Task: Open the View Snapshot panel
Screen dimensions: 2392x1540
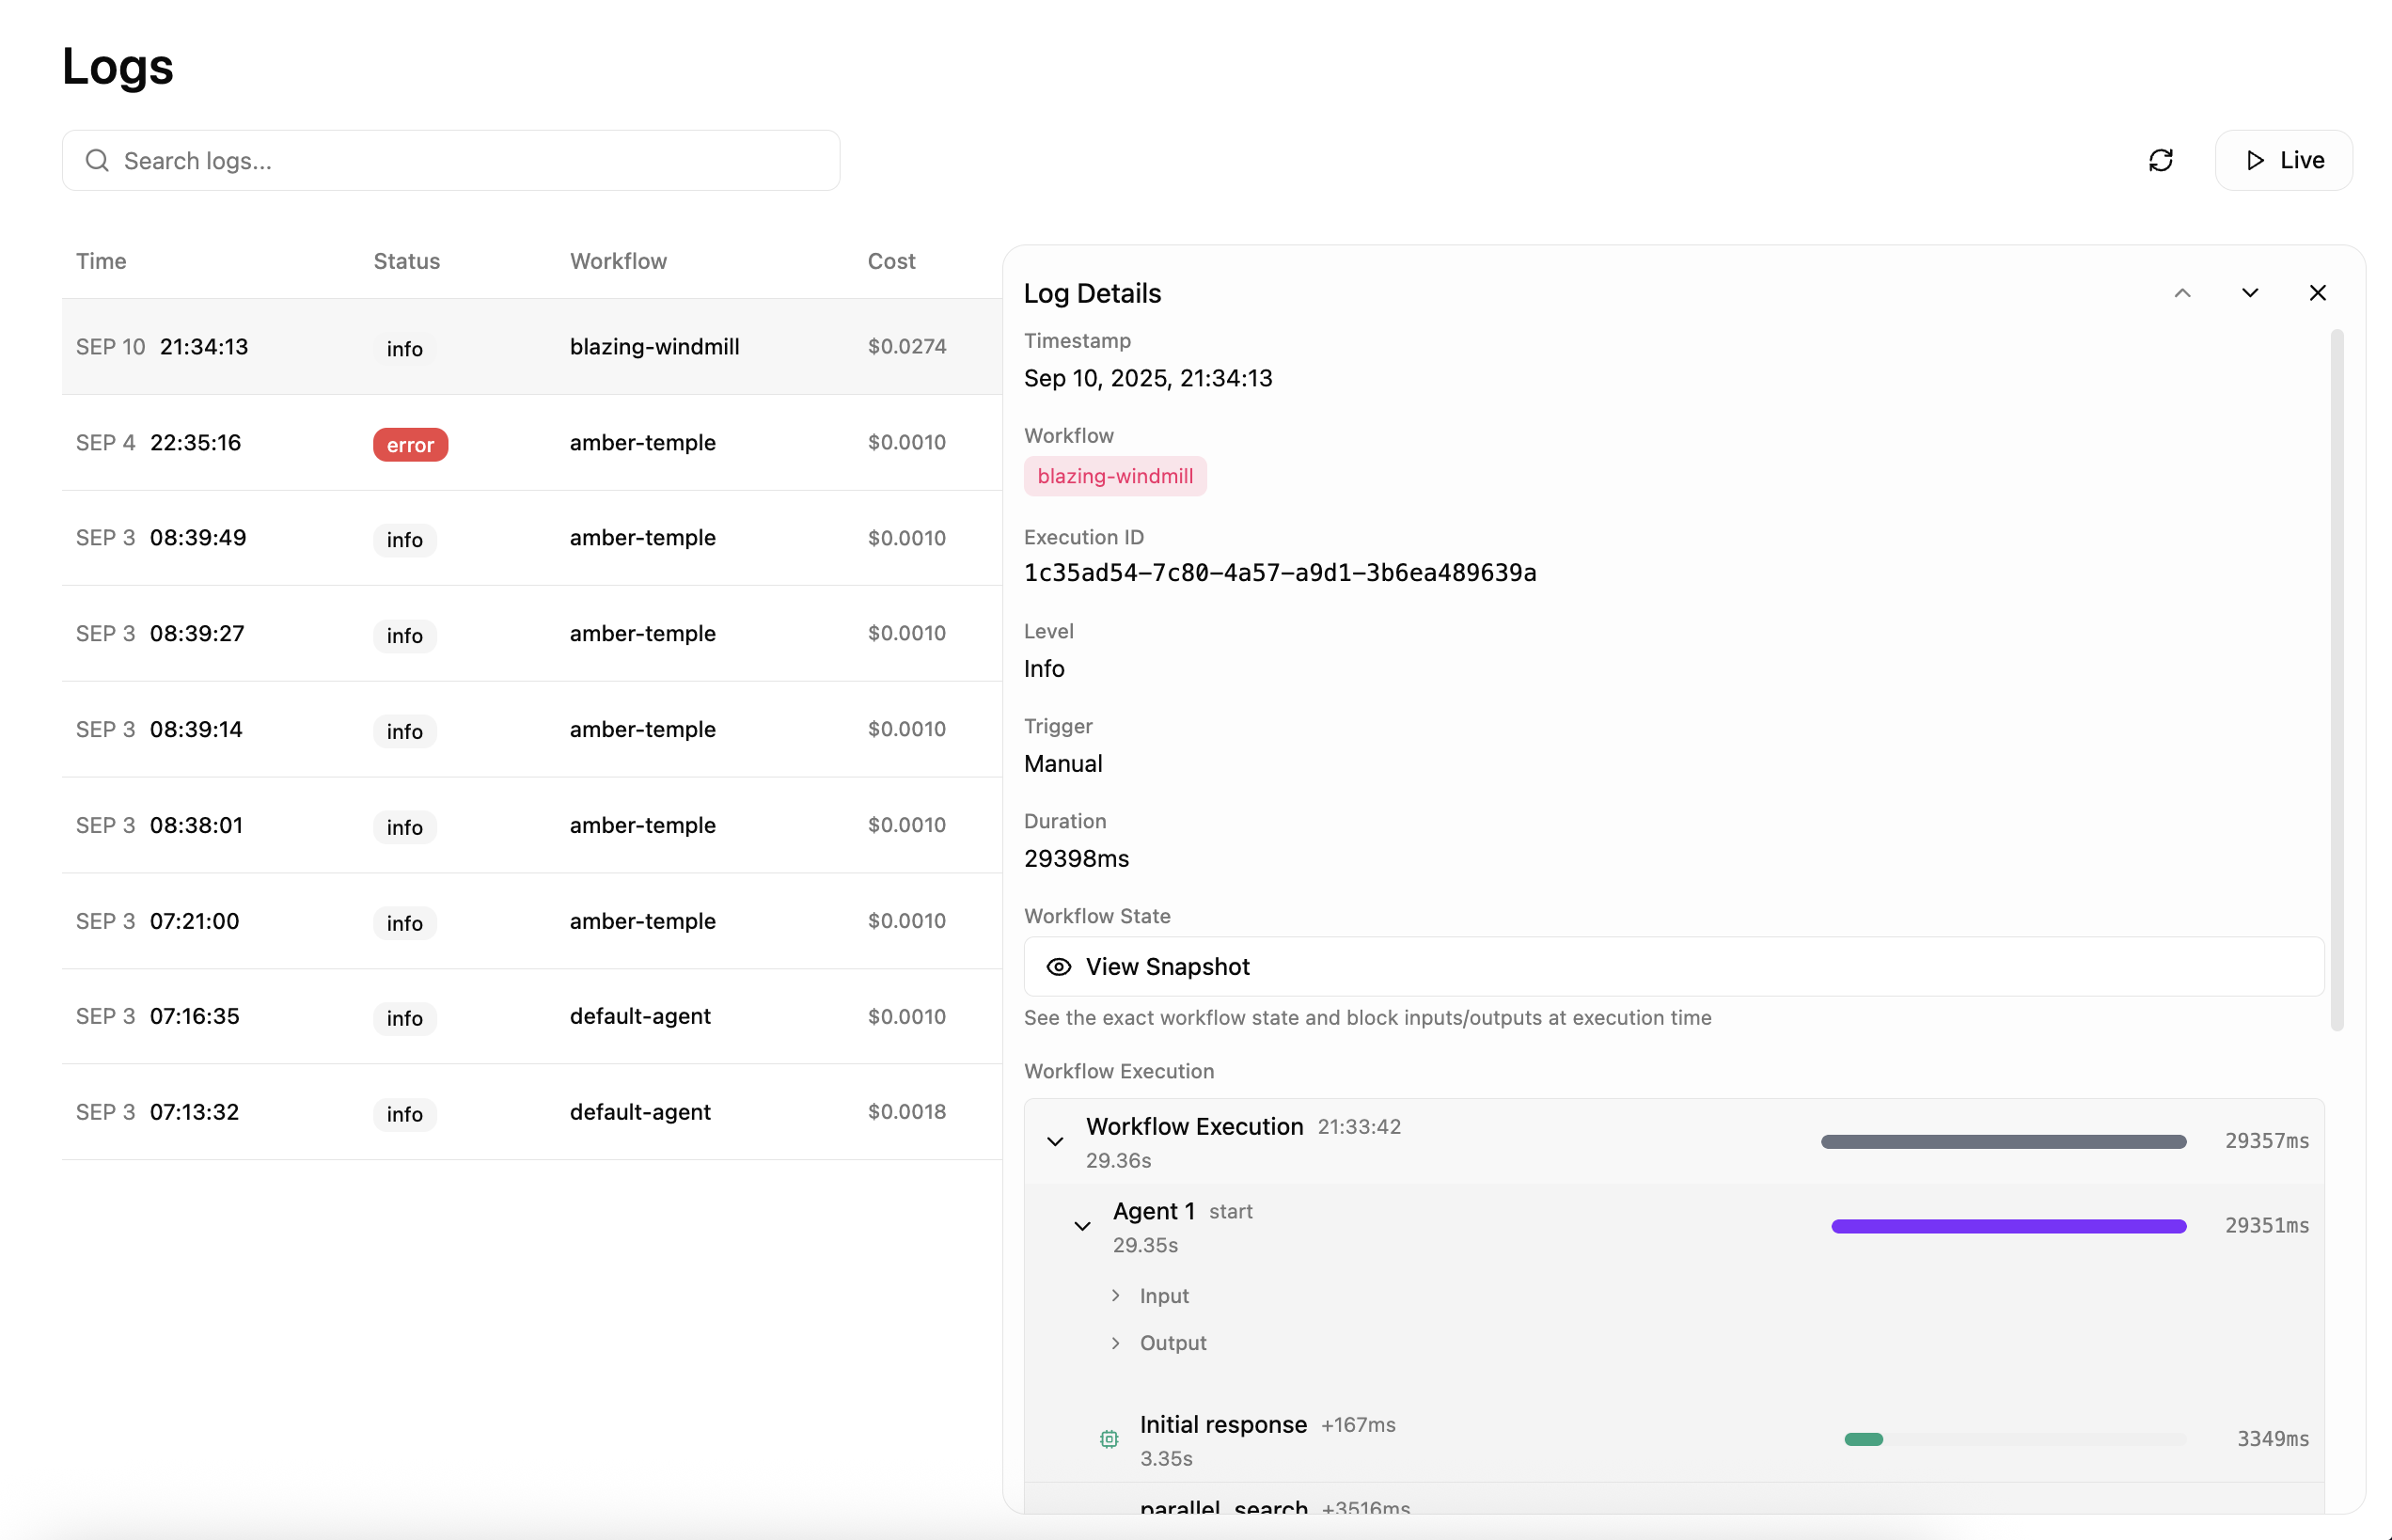Action: pyautogui.click(x=1167, y=967)
